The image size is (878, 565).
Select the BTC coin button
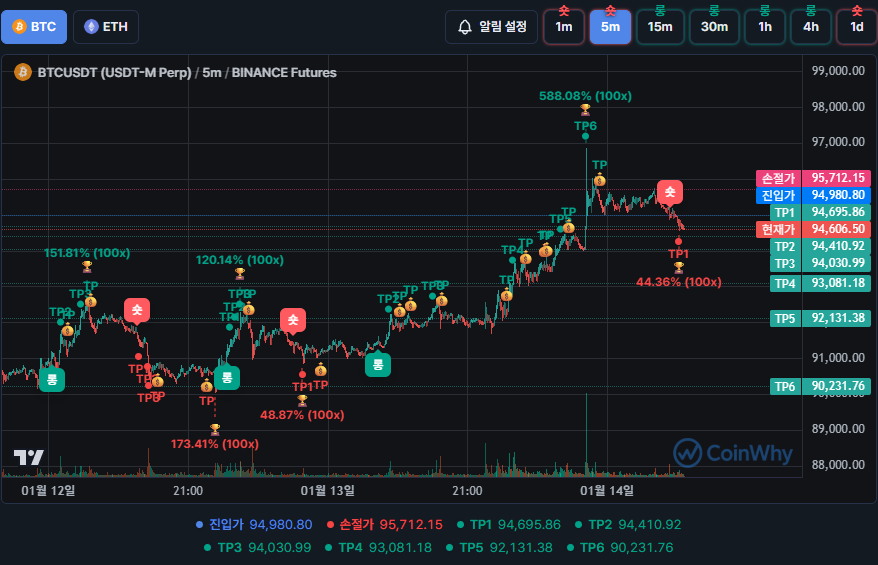pyautogui.click(x=34, y=27)
